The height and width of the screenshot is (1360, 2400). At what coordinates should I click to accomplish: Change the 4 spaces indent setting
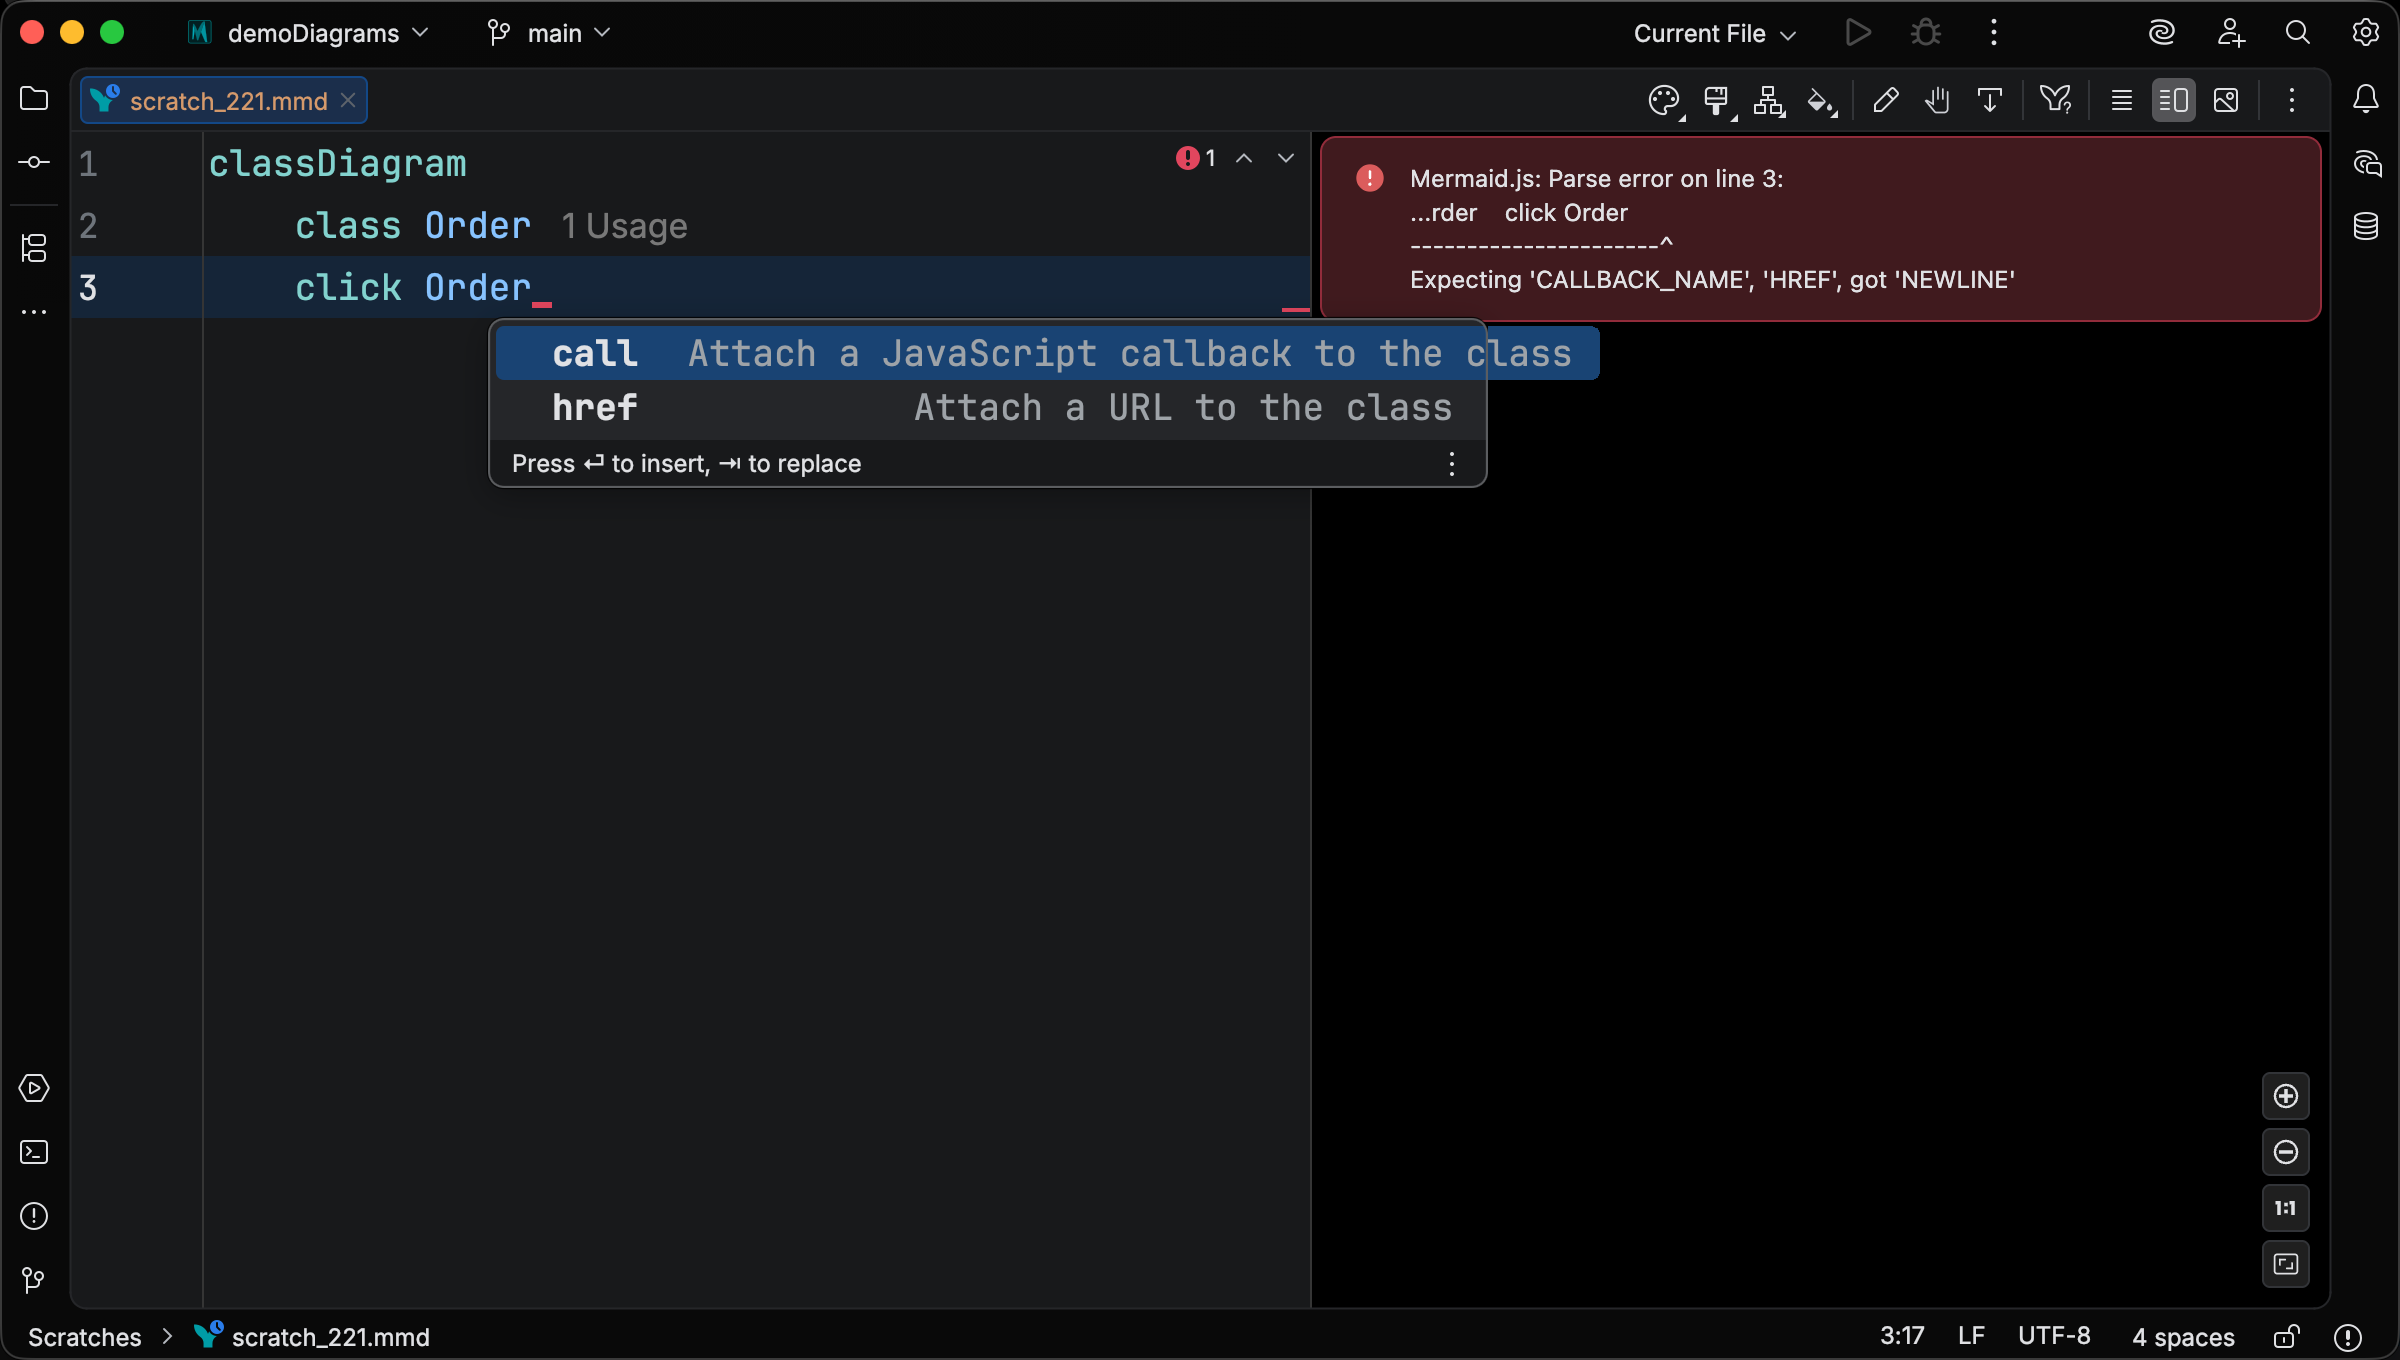tap(2183, 1336)
